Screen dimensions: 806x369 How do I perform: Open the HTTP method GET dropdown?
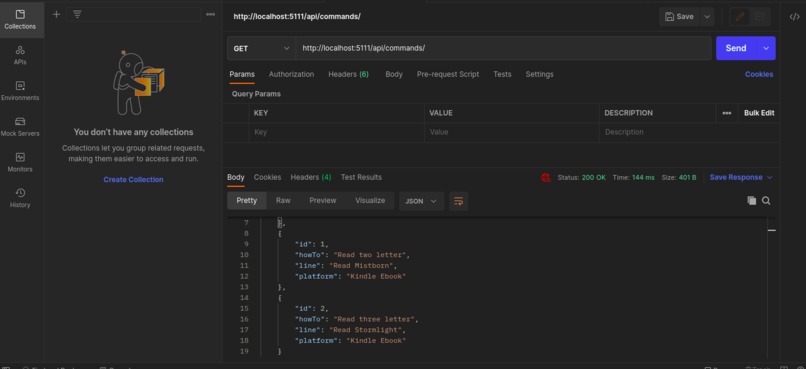(261, 48)
